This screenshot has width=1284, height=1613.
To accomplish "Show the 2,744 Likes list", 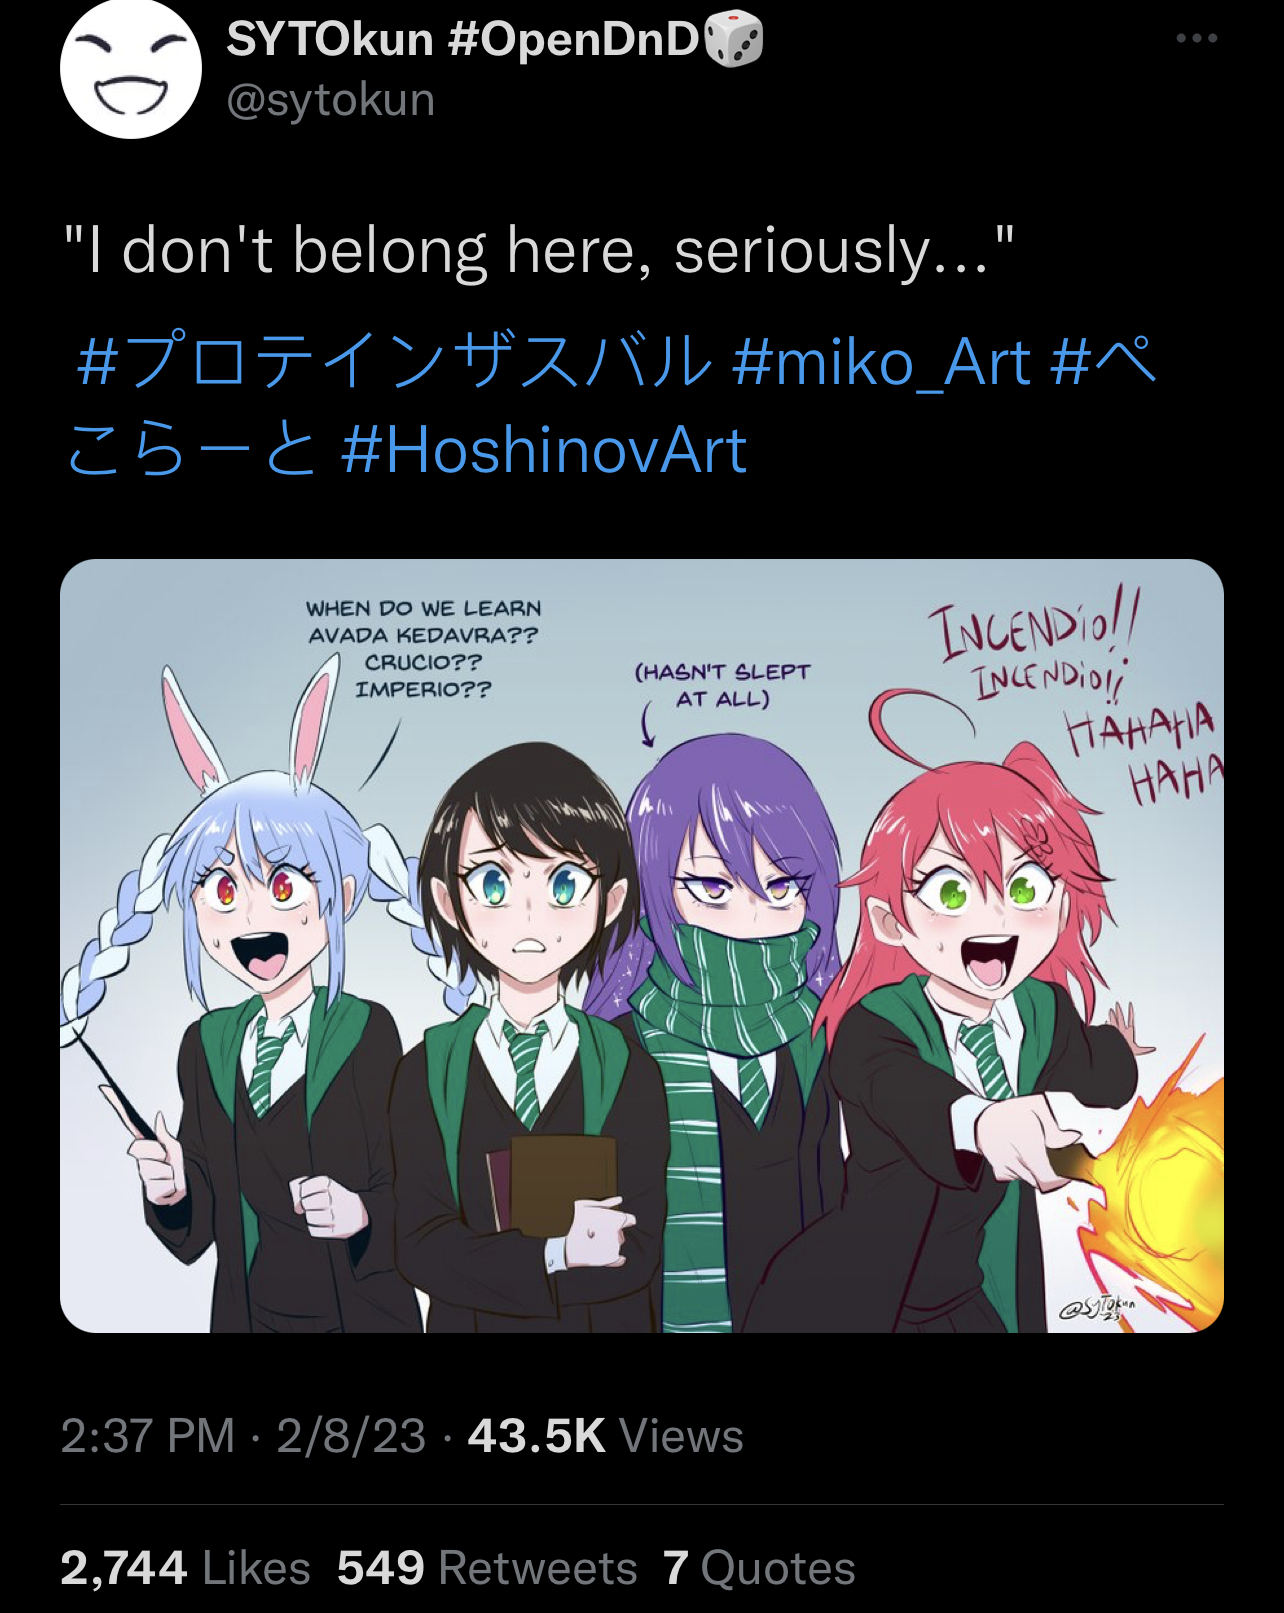I will point(185,1568).
